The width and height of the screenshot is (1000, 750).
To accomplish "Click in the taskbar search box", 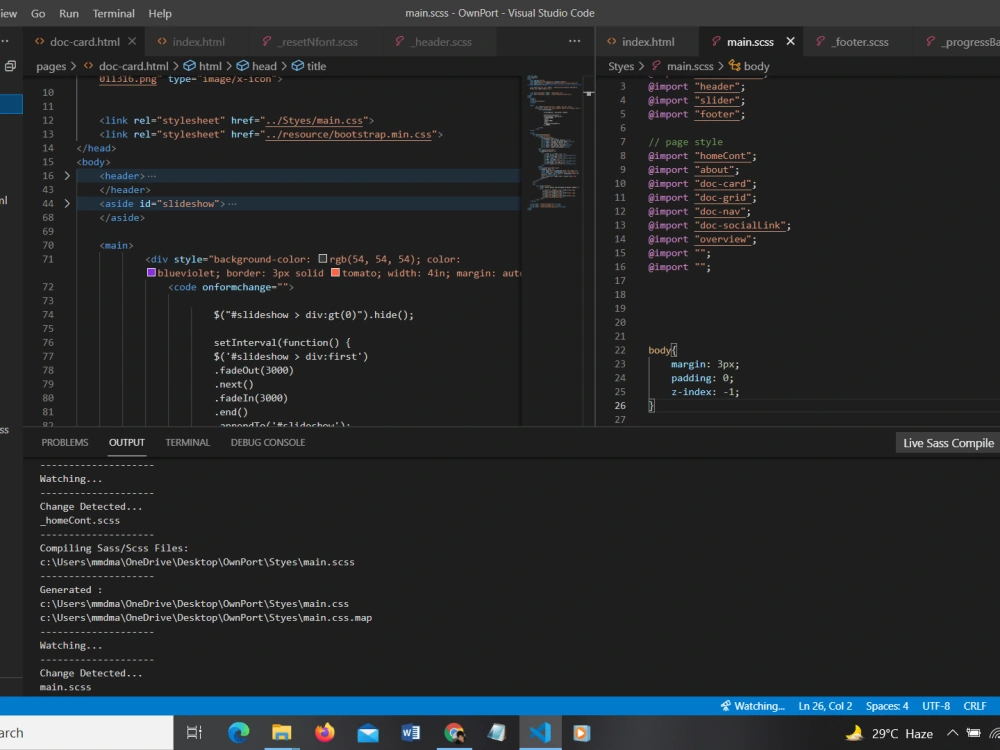I will [86, 733].
